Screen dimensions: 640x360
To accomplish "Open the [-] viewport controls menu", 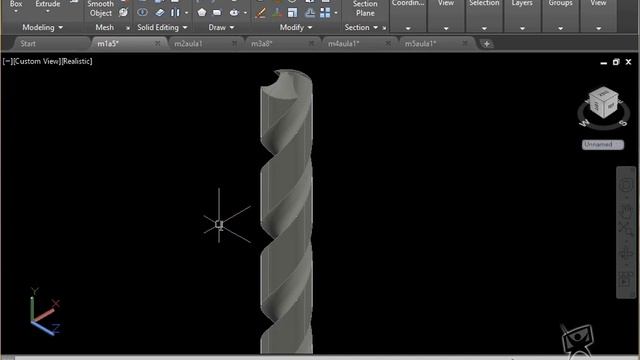I will 7,61.
